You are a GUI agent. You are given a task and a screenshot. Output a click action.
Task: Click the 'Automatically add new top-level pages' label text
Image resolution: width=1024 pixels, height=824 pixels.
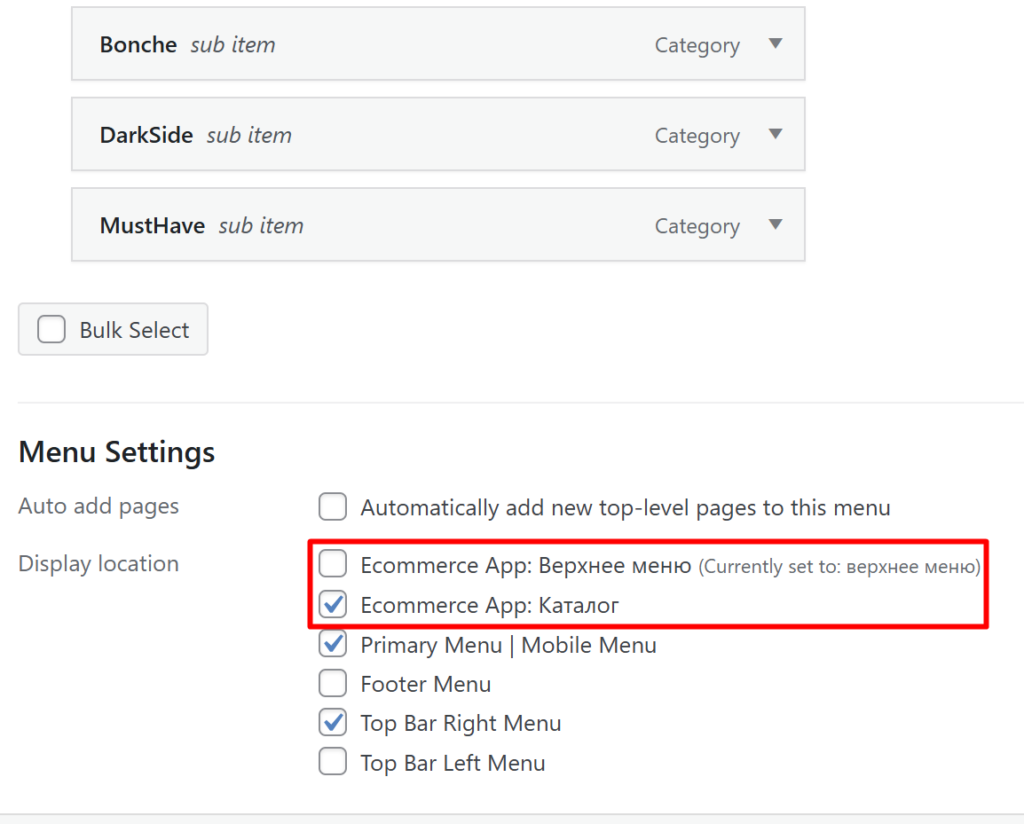pyautogui.click(x=625, y=508)
